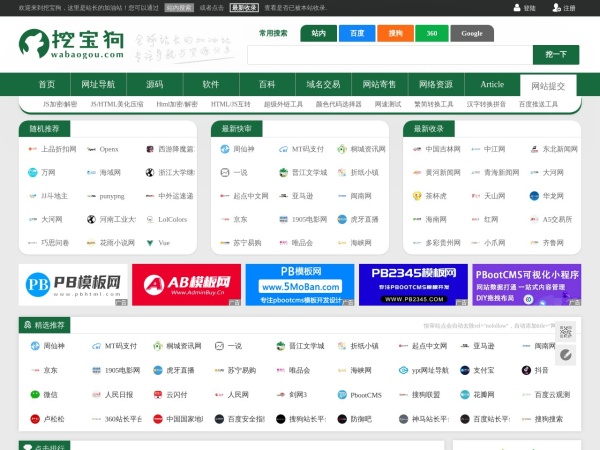Open 软件 in the main navigation

(x=211, y=85)
